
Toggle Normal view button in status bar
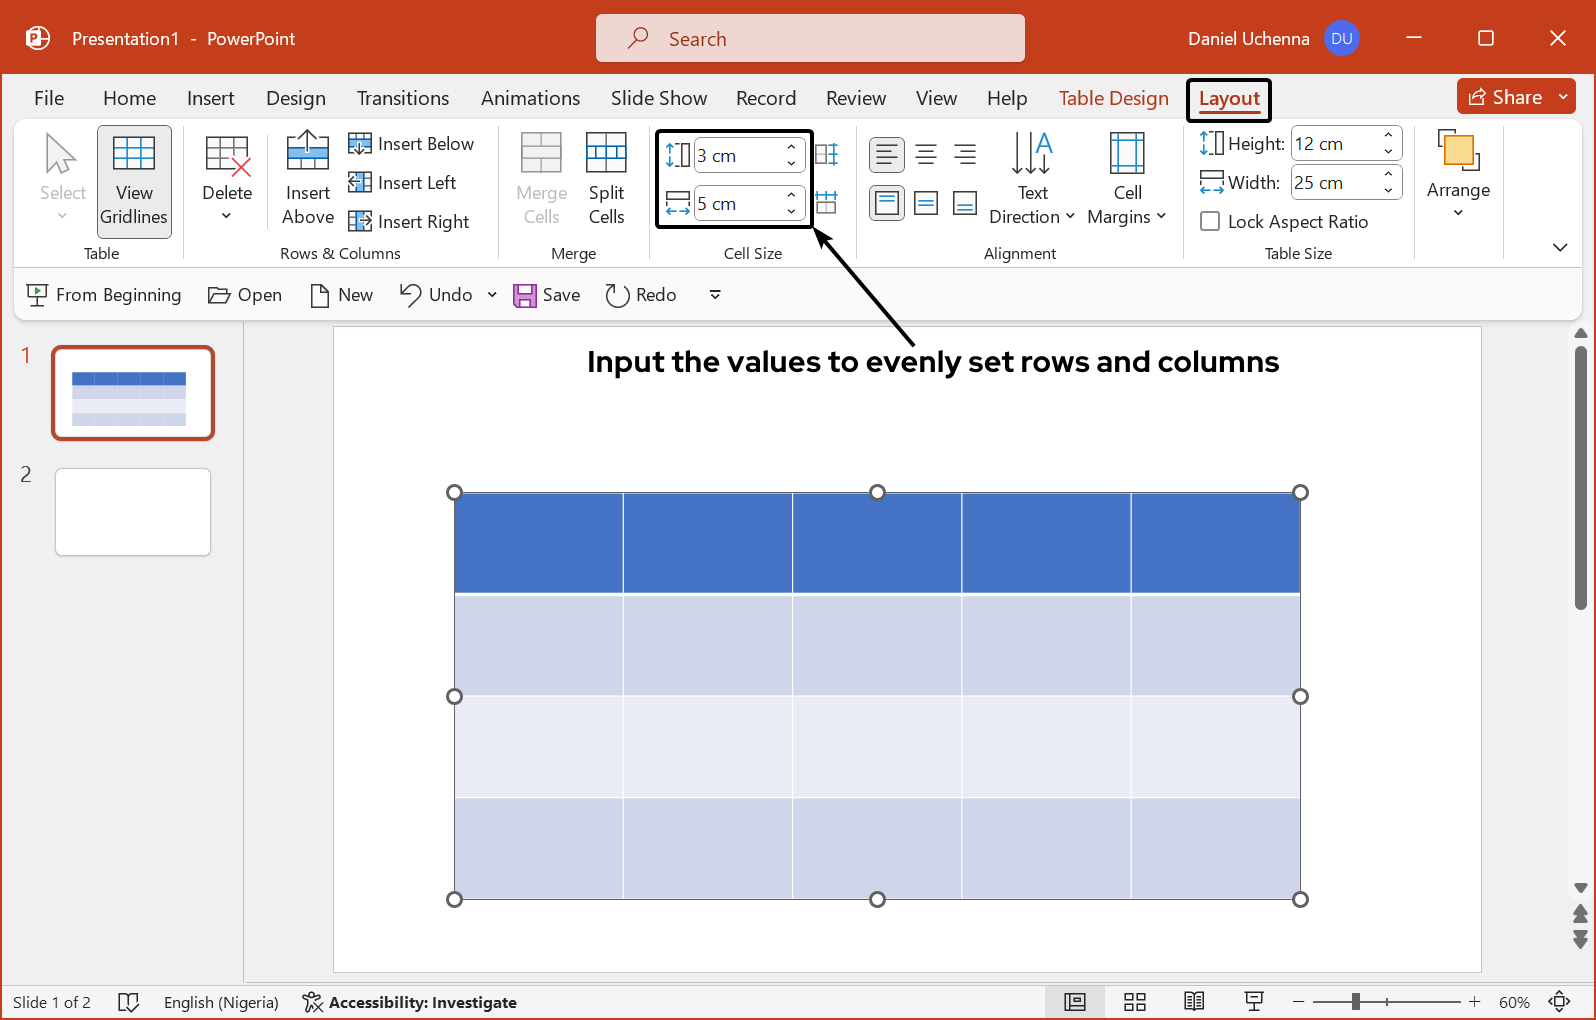(x=1075, y=1002)
